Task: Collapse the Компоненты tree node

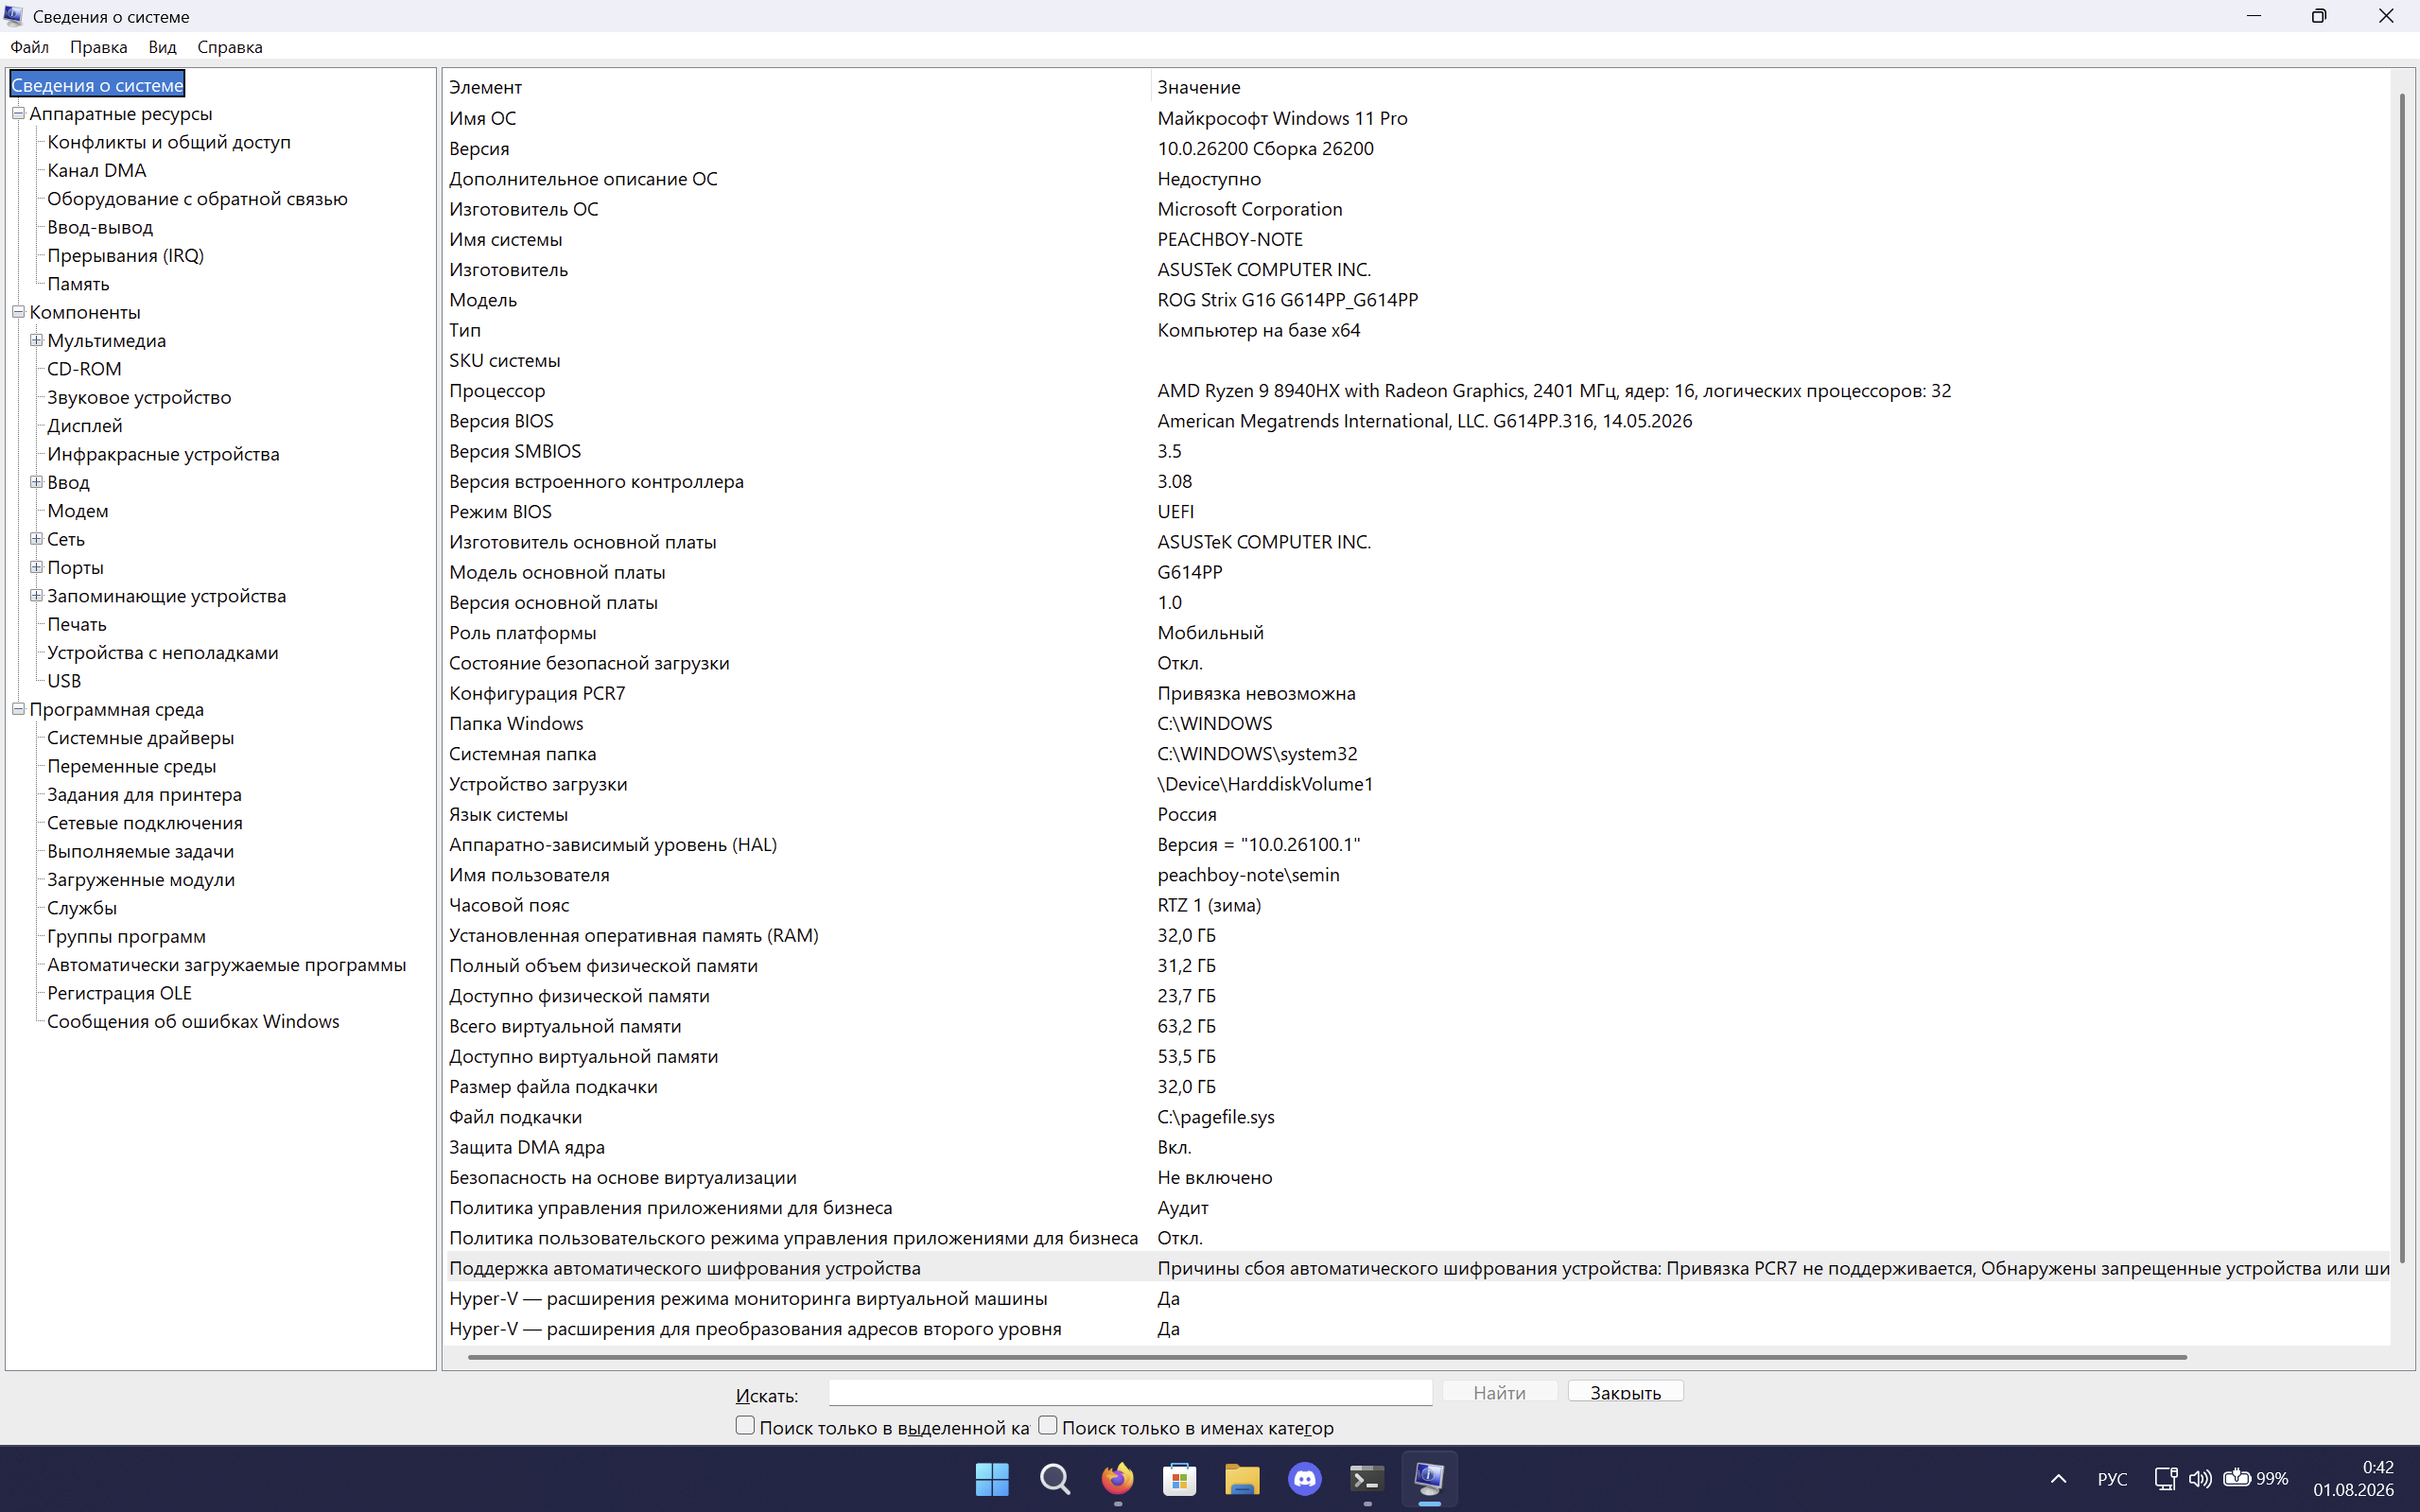Action: [18, 312]
